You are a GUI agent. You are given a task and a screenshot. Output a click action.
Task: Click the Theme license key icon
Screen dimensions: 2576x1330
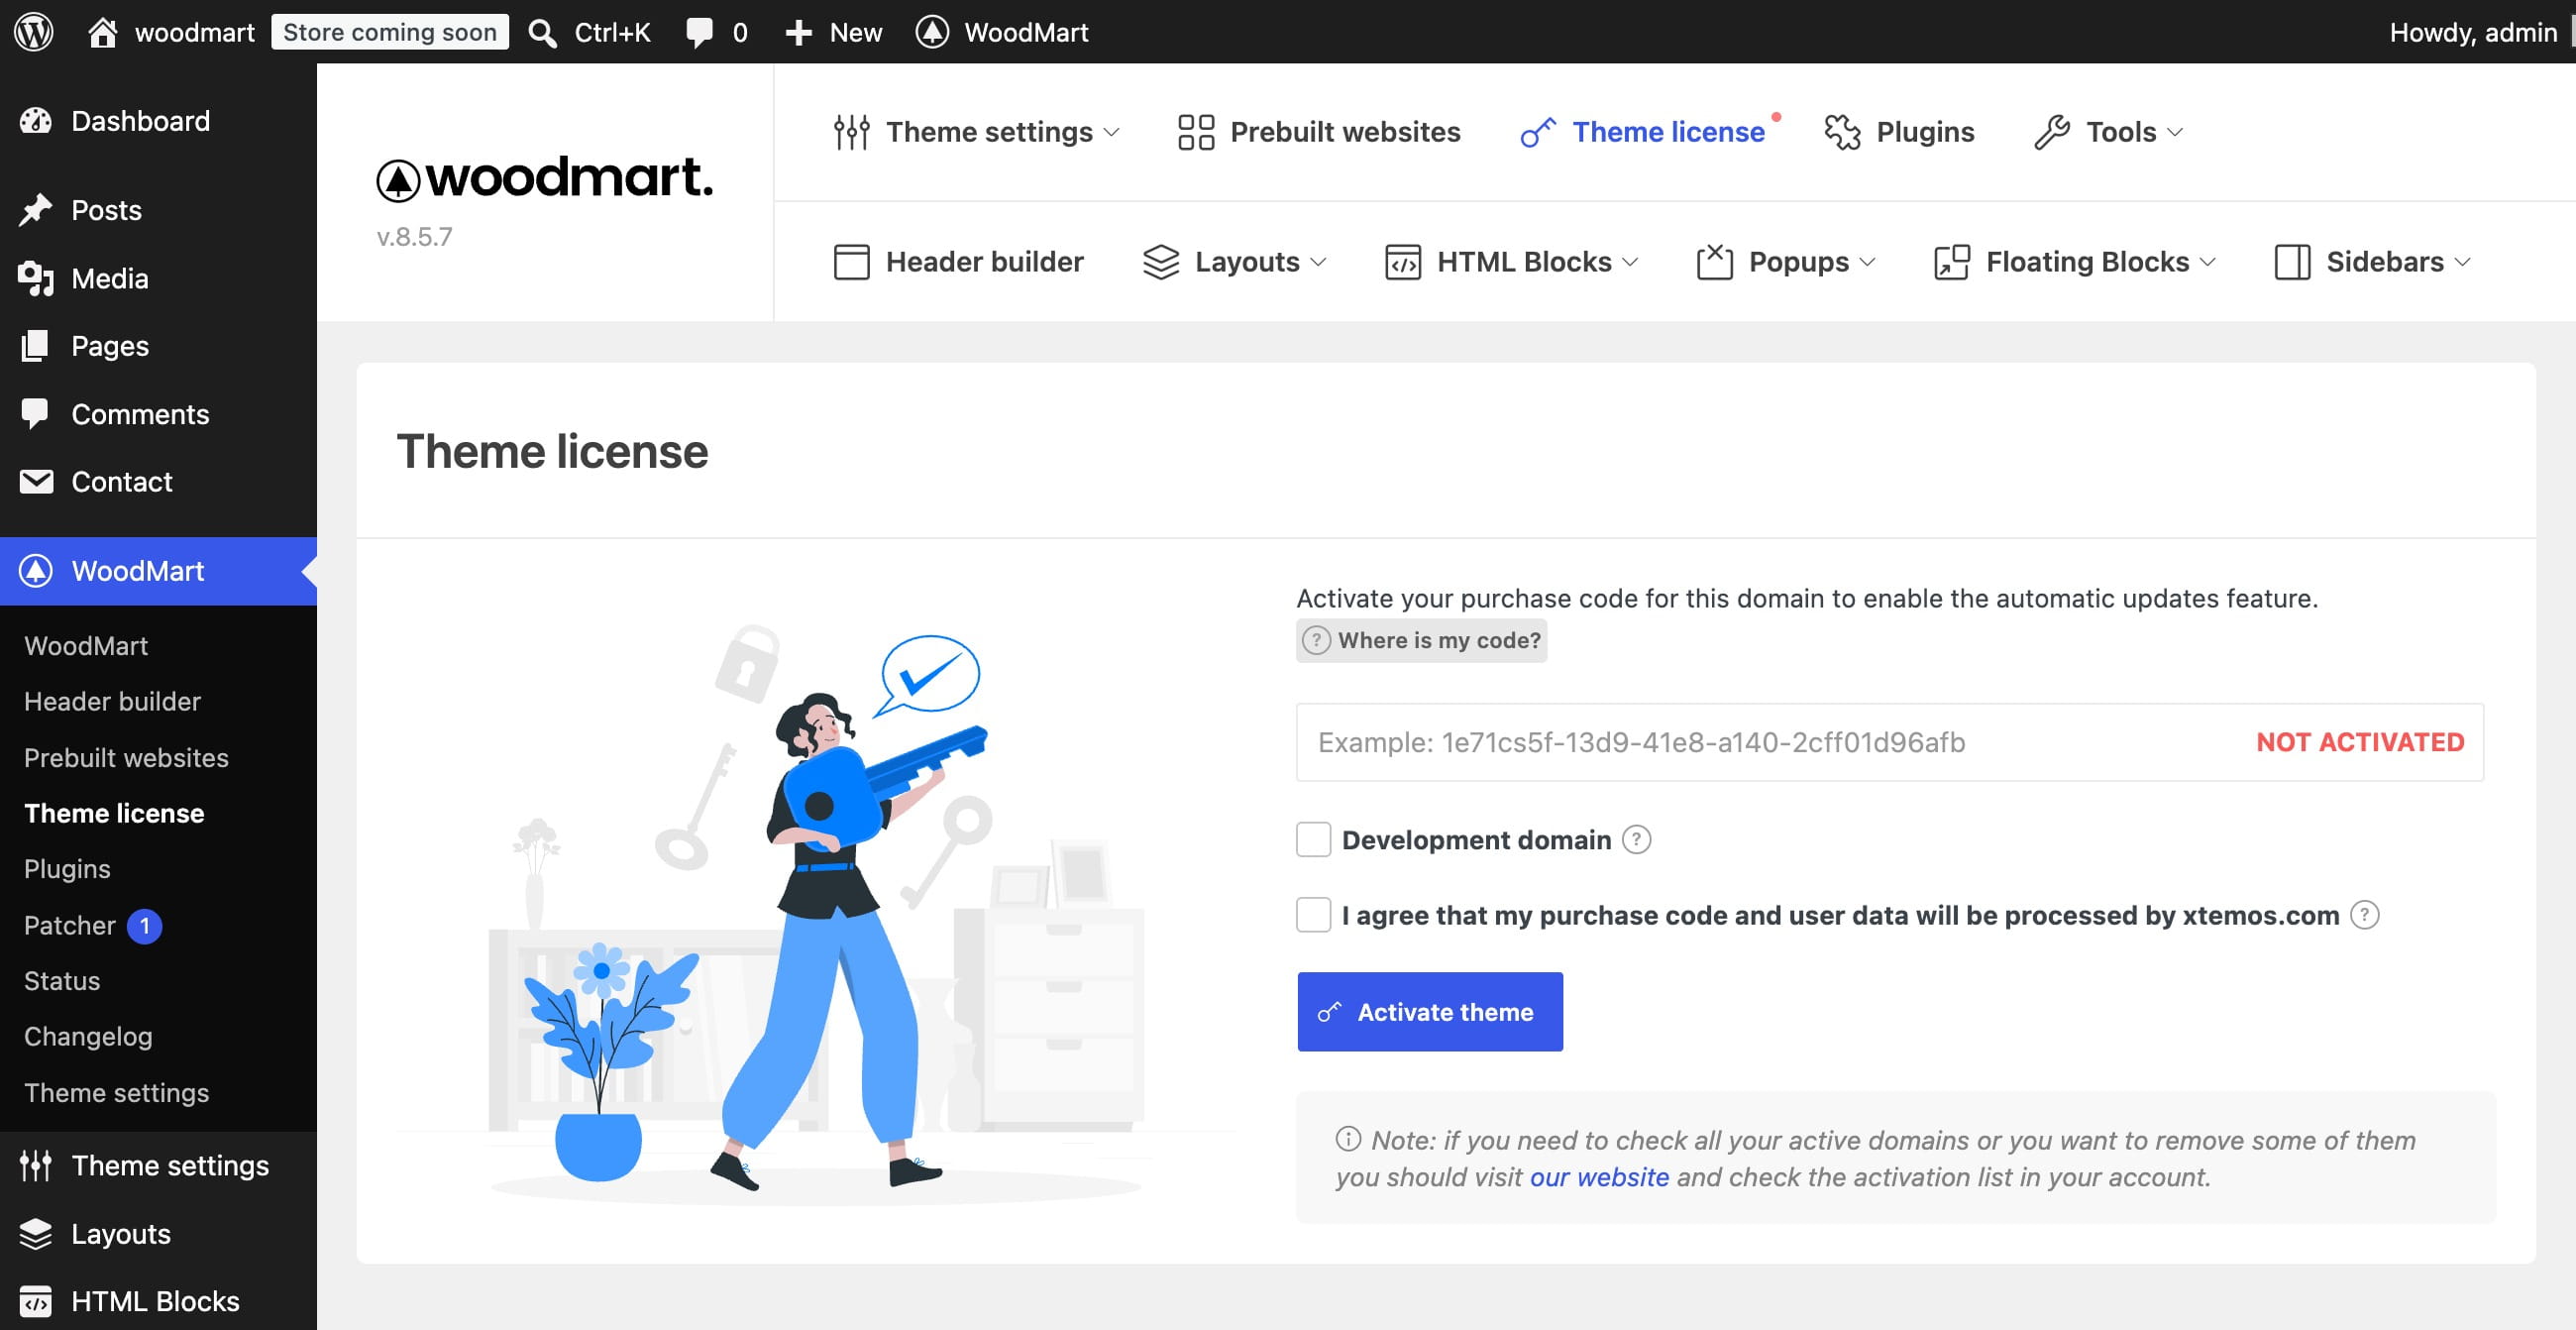pyautogui.click(x=1538, y=132)
